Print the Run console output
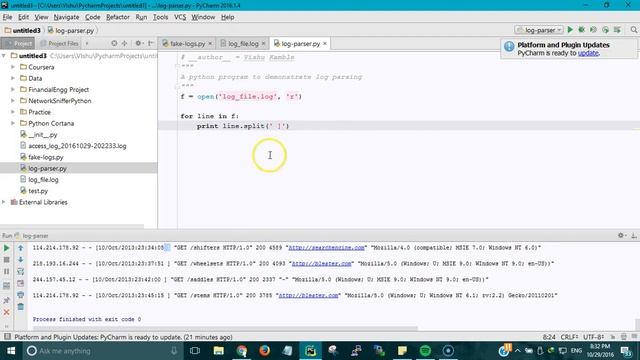640x360 pixels. click(x=20, y=295)
